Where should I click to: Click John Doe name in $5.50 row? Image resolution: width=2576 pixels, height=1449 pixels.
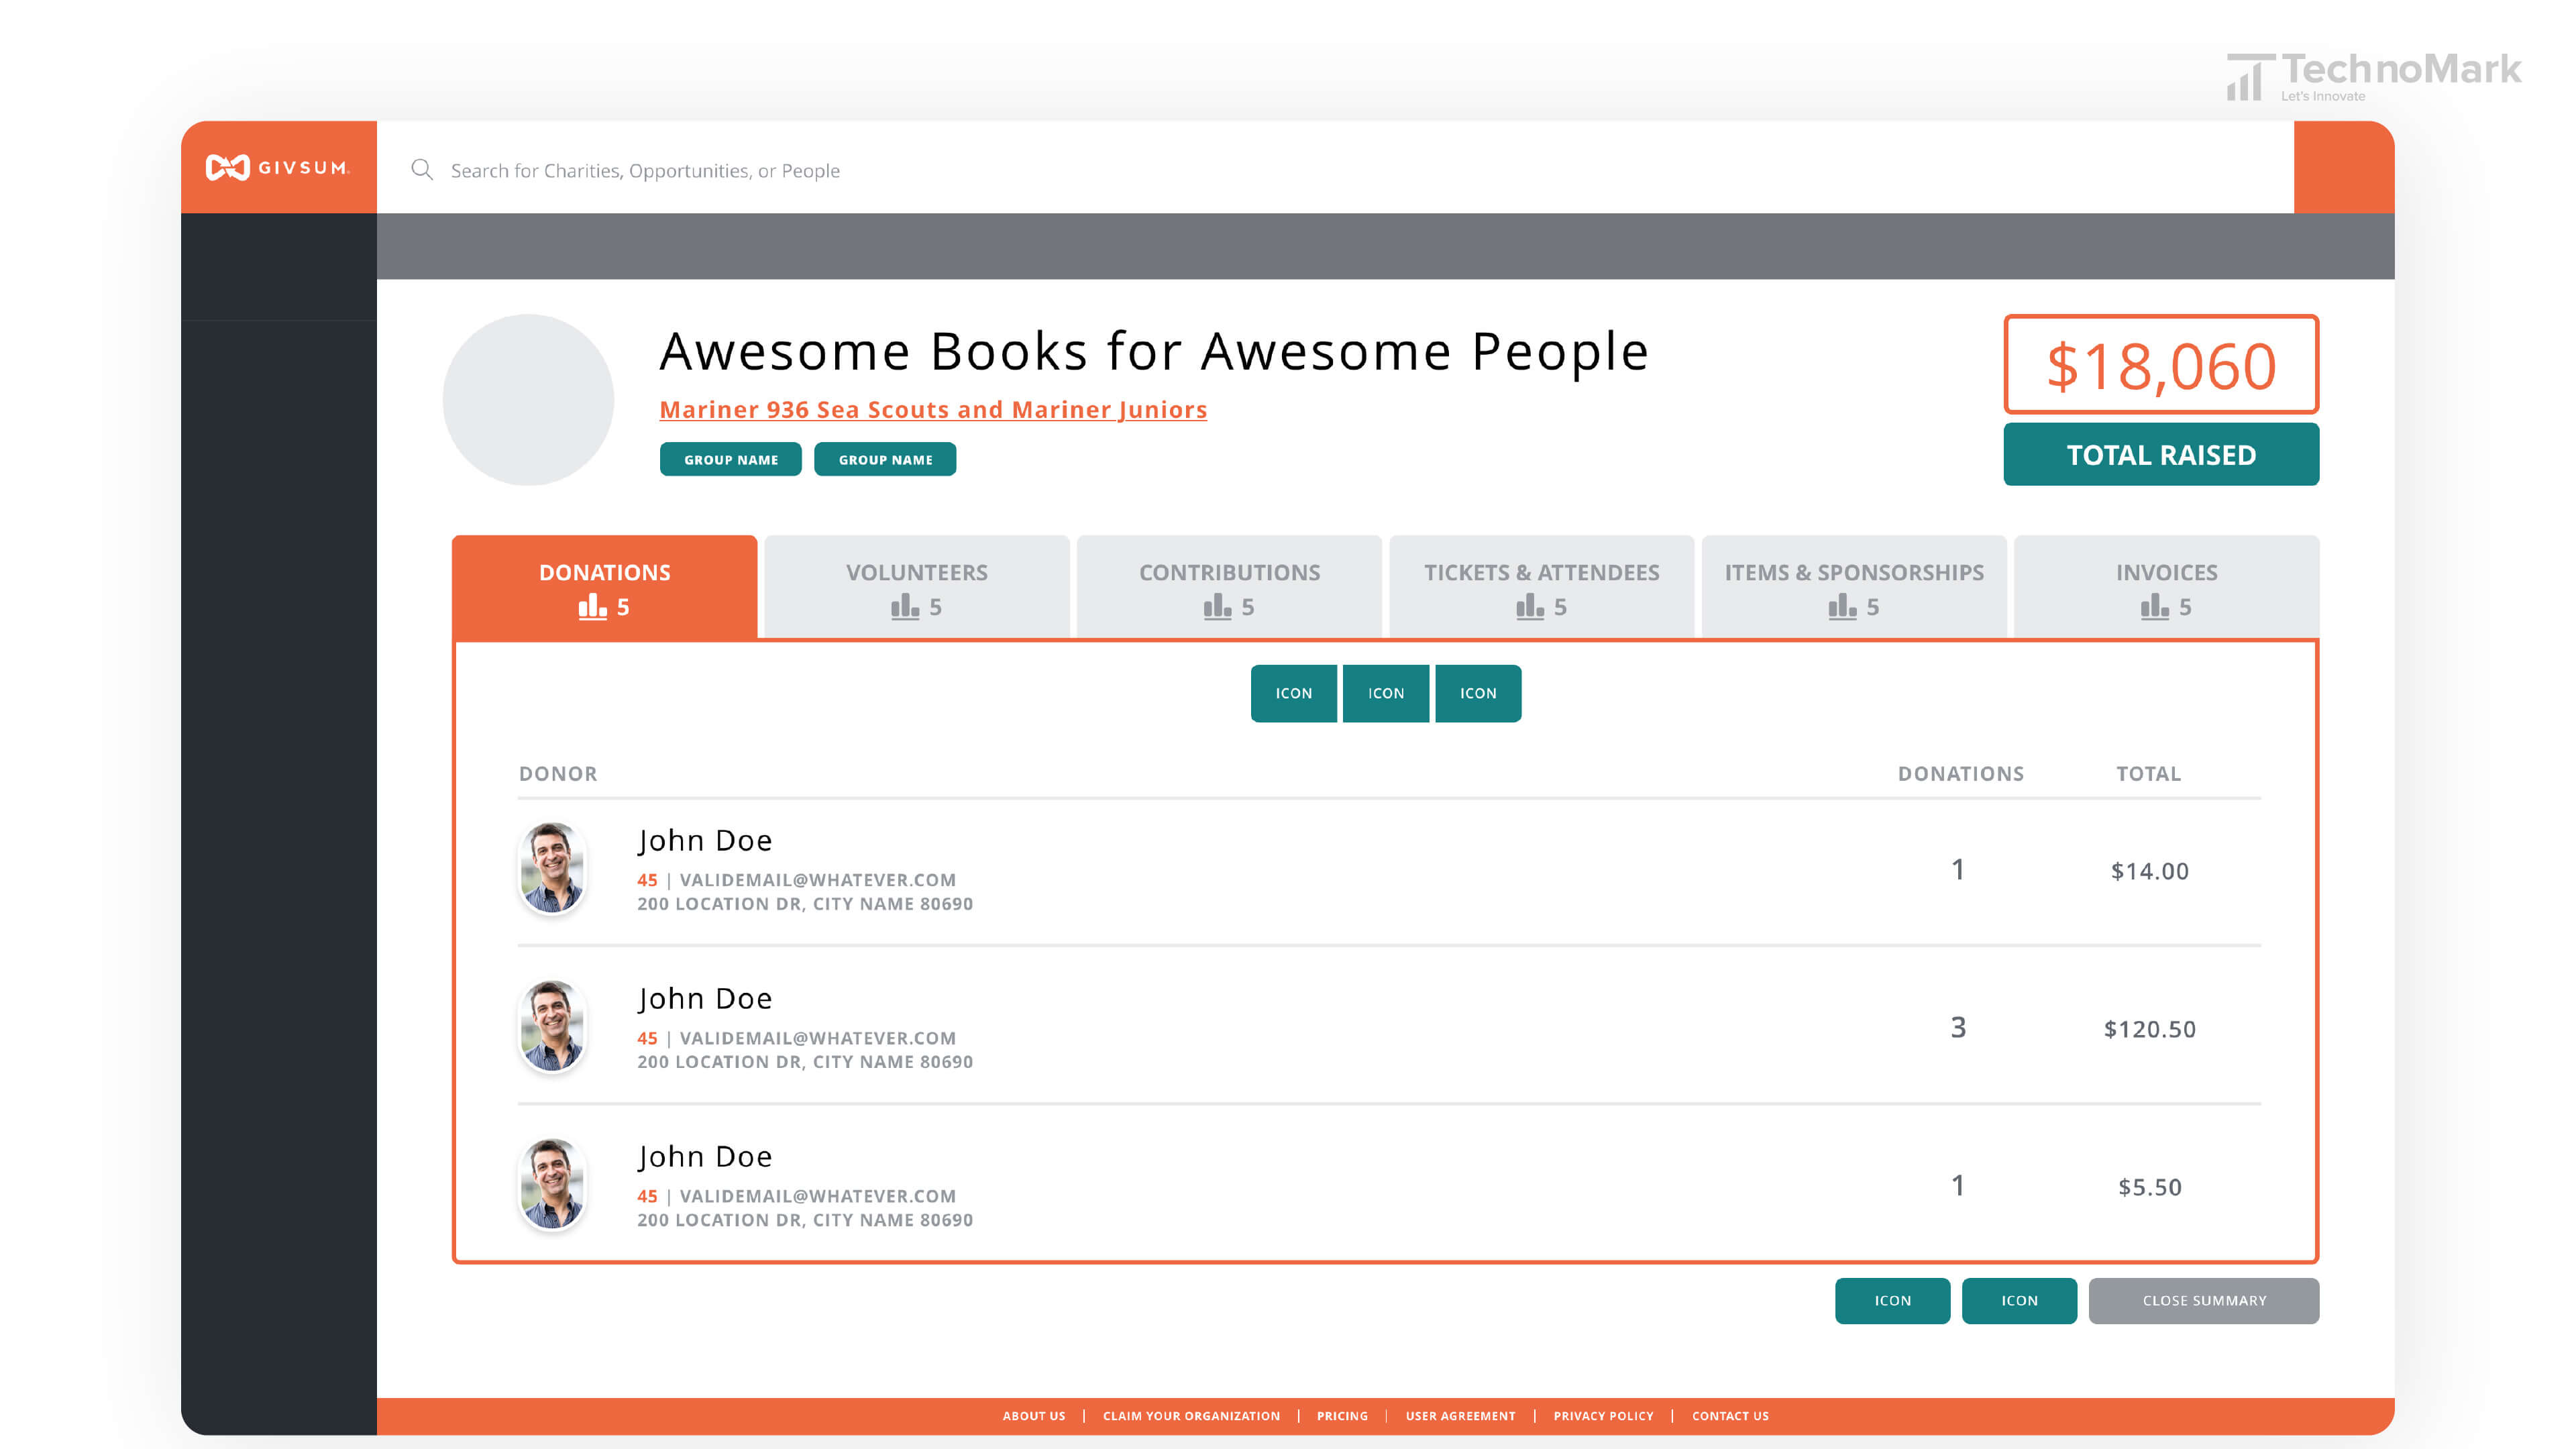[x=705, y=1156]
